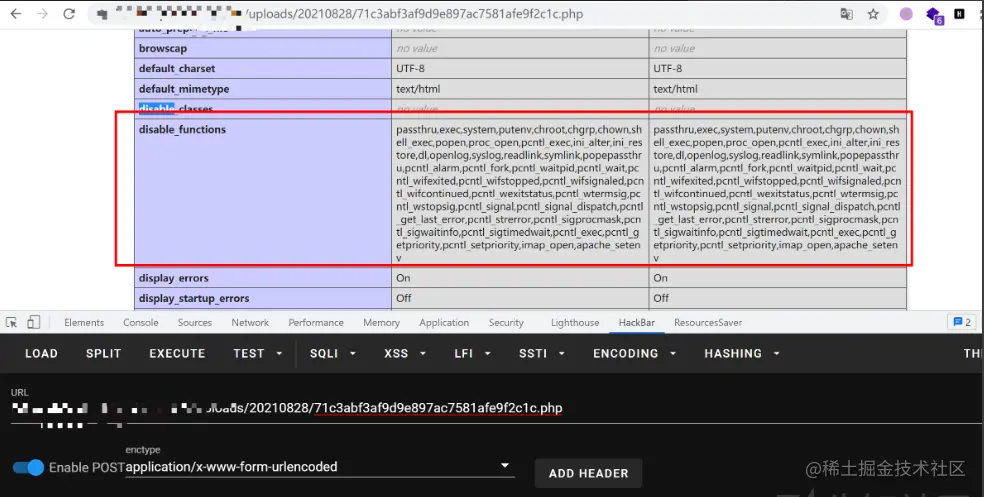This screenshot has height=497, width=984.
Task: Expand the XSS dropdown menu
Action: 405,353
